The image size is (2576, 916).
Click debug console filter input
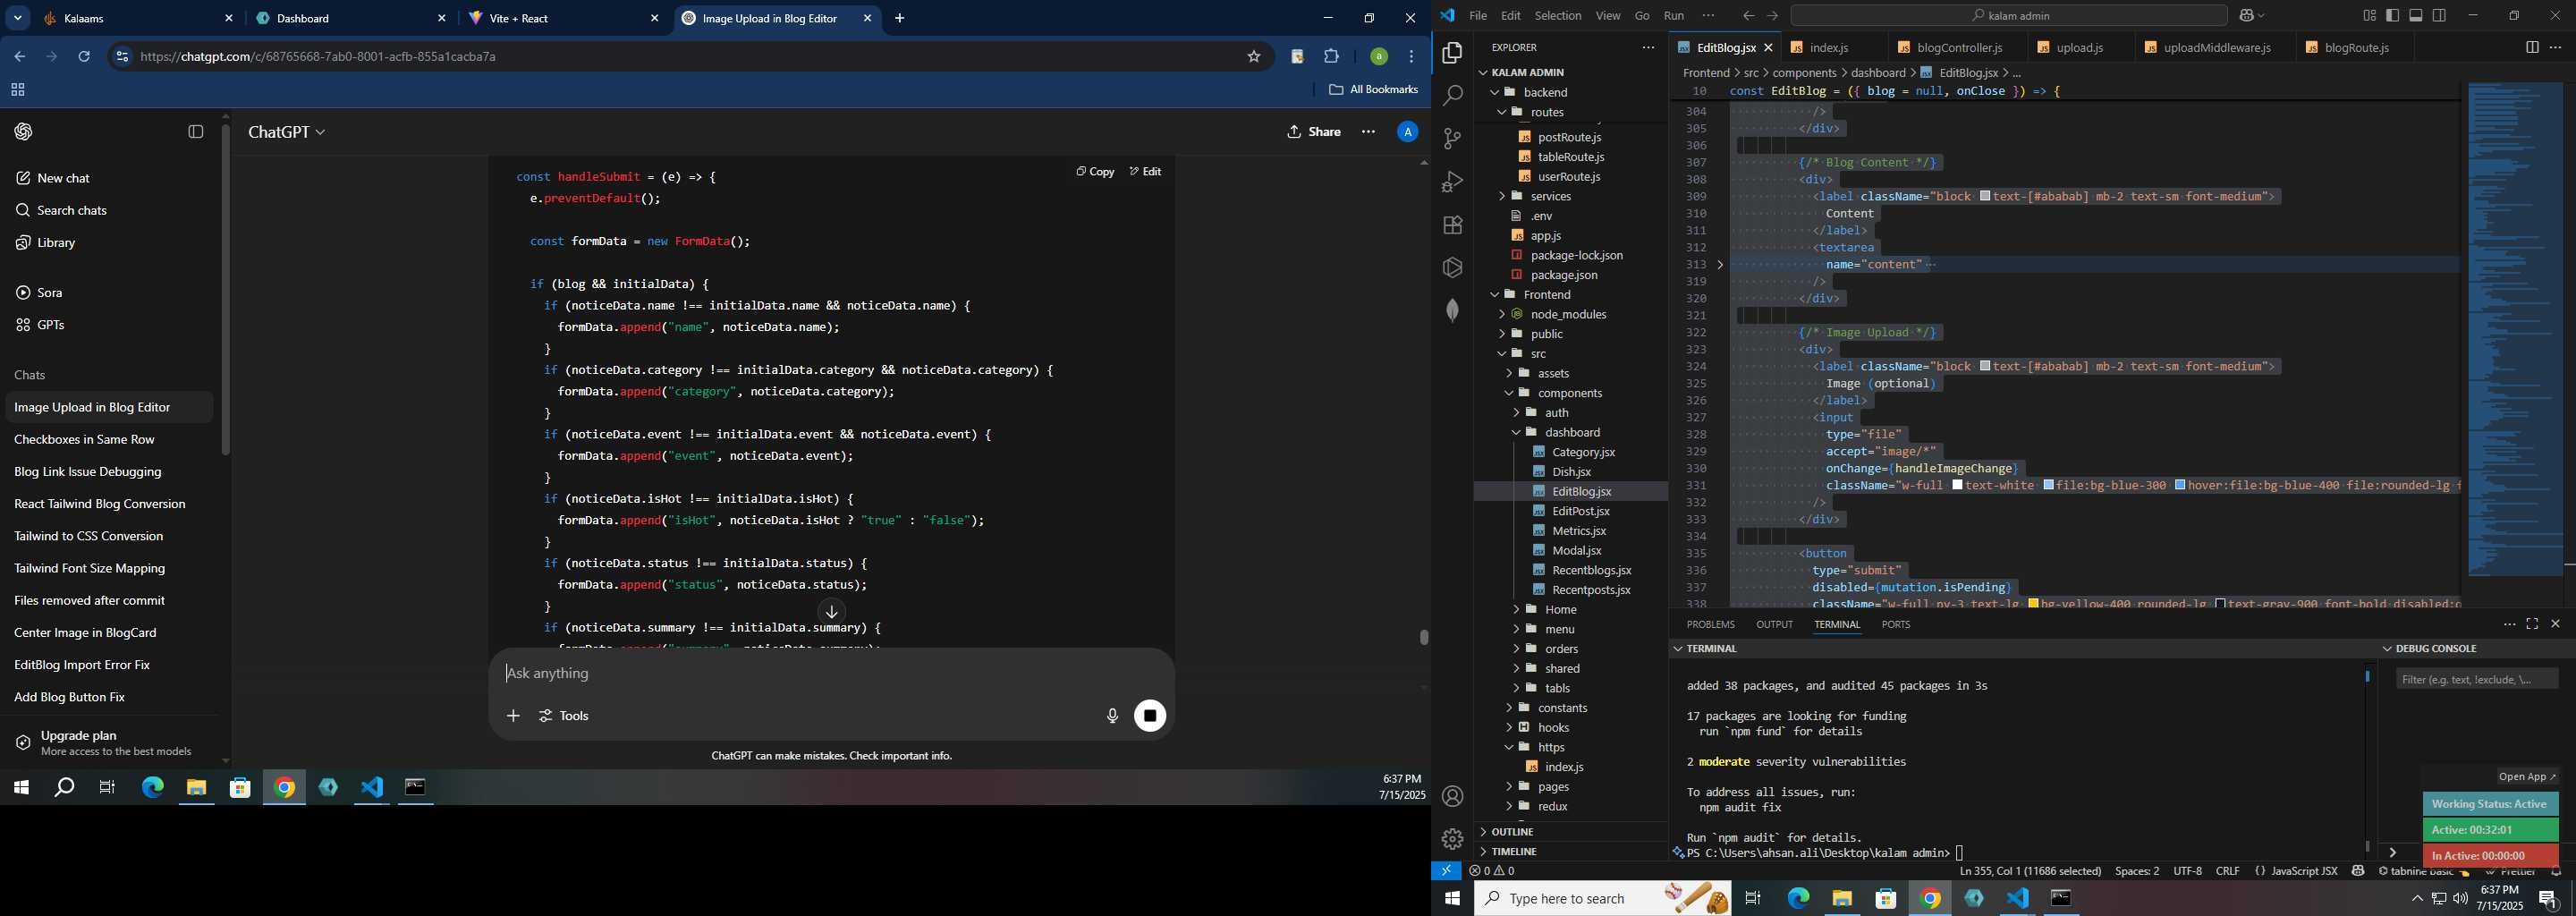point(2476,679)
